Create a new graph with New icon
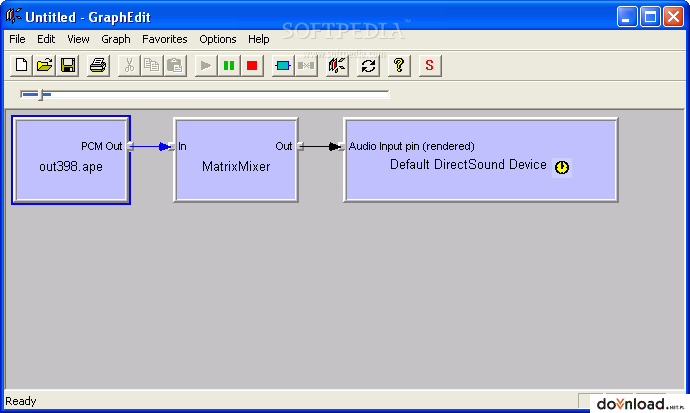The image size is (690, 413). 21,66
